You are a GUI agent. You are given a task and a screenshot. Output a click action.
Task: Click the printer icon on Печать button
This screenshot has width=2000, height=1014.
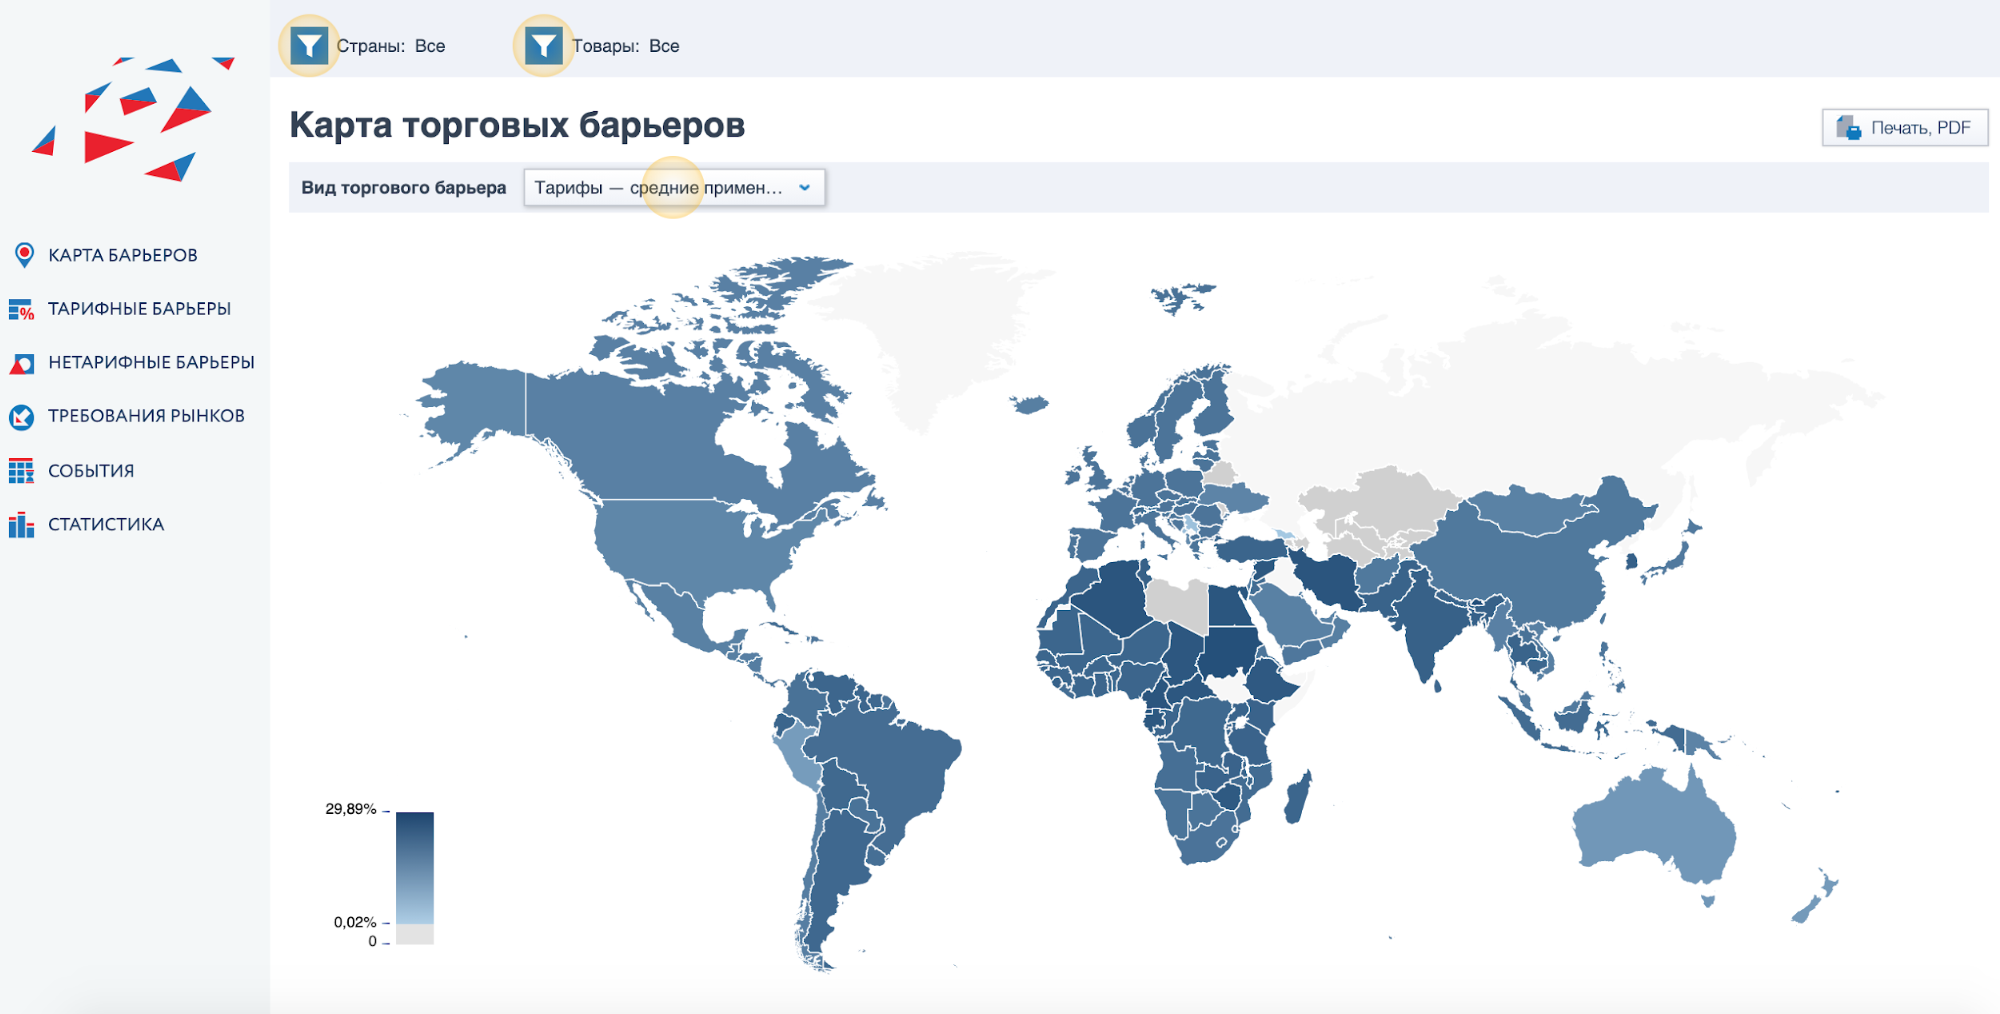pos(1848,128)
